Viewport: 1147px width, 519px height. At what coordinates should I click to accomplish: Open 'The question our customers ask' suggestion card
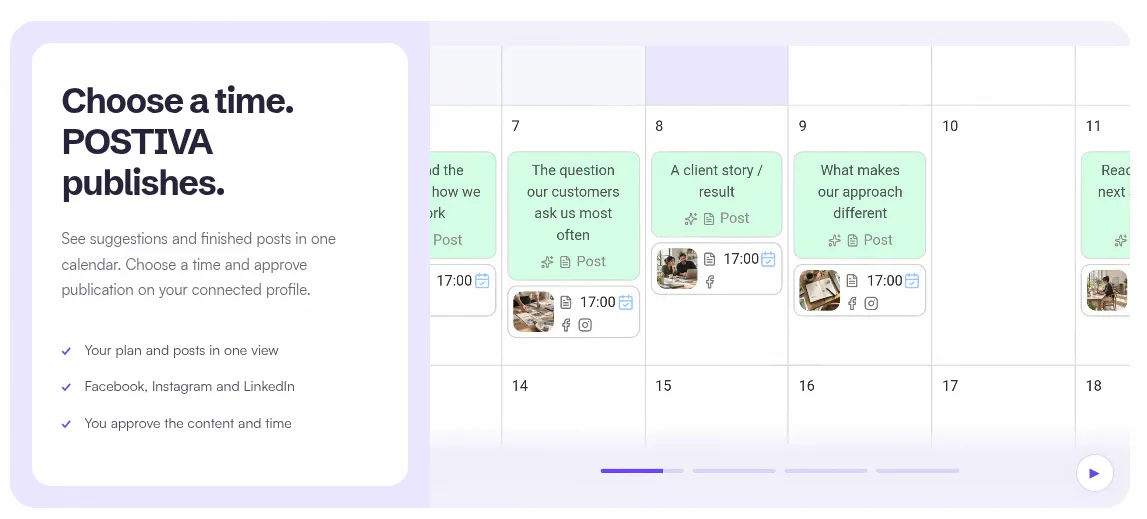[x=574, y=216]
